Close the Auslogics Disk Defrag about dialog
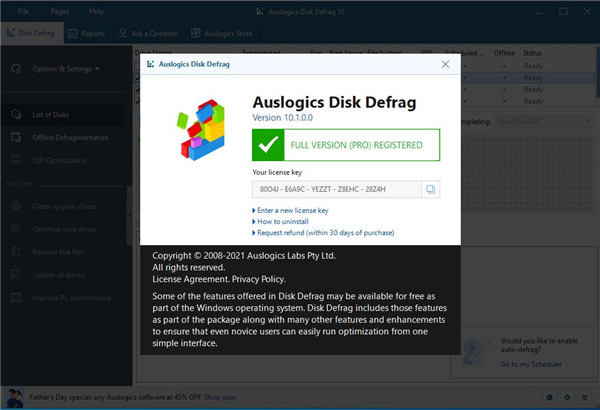The image size is (600, 410). tap(445, 64)
